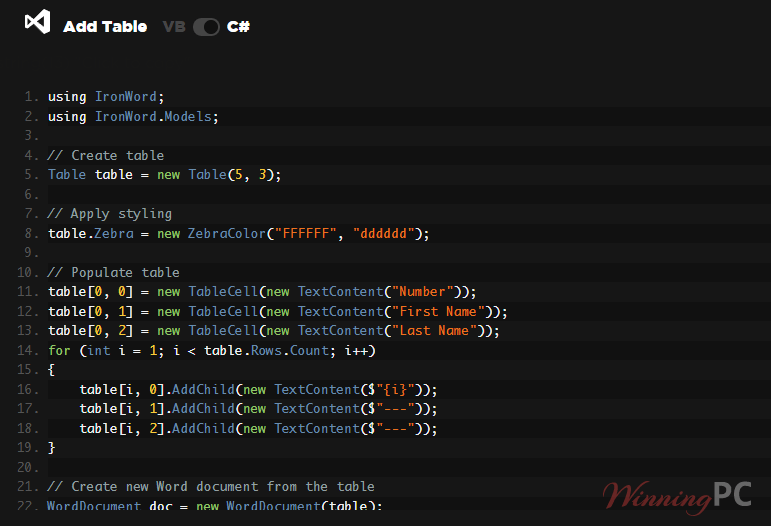This screenshot has width=771, height=526.
Task: Click the for loop line 14
Action: click(212, 351)
